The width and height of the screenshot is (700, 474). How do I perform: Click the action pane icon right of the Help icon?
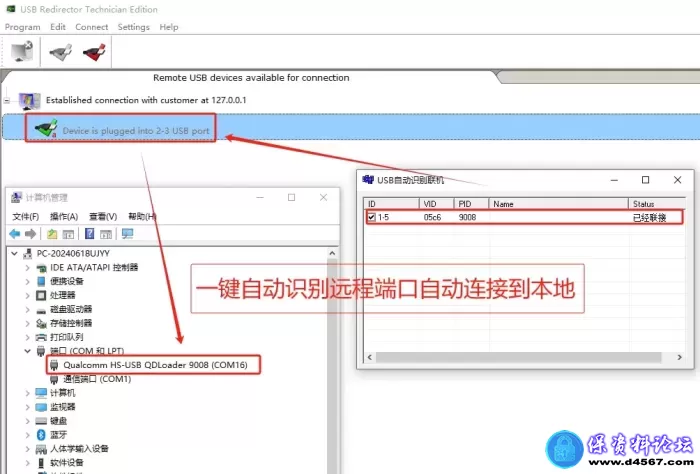coord(106,233)
